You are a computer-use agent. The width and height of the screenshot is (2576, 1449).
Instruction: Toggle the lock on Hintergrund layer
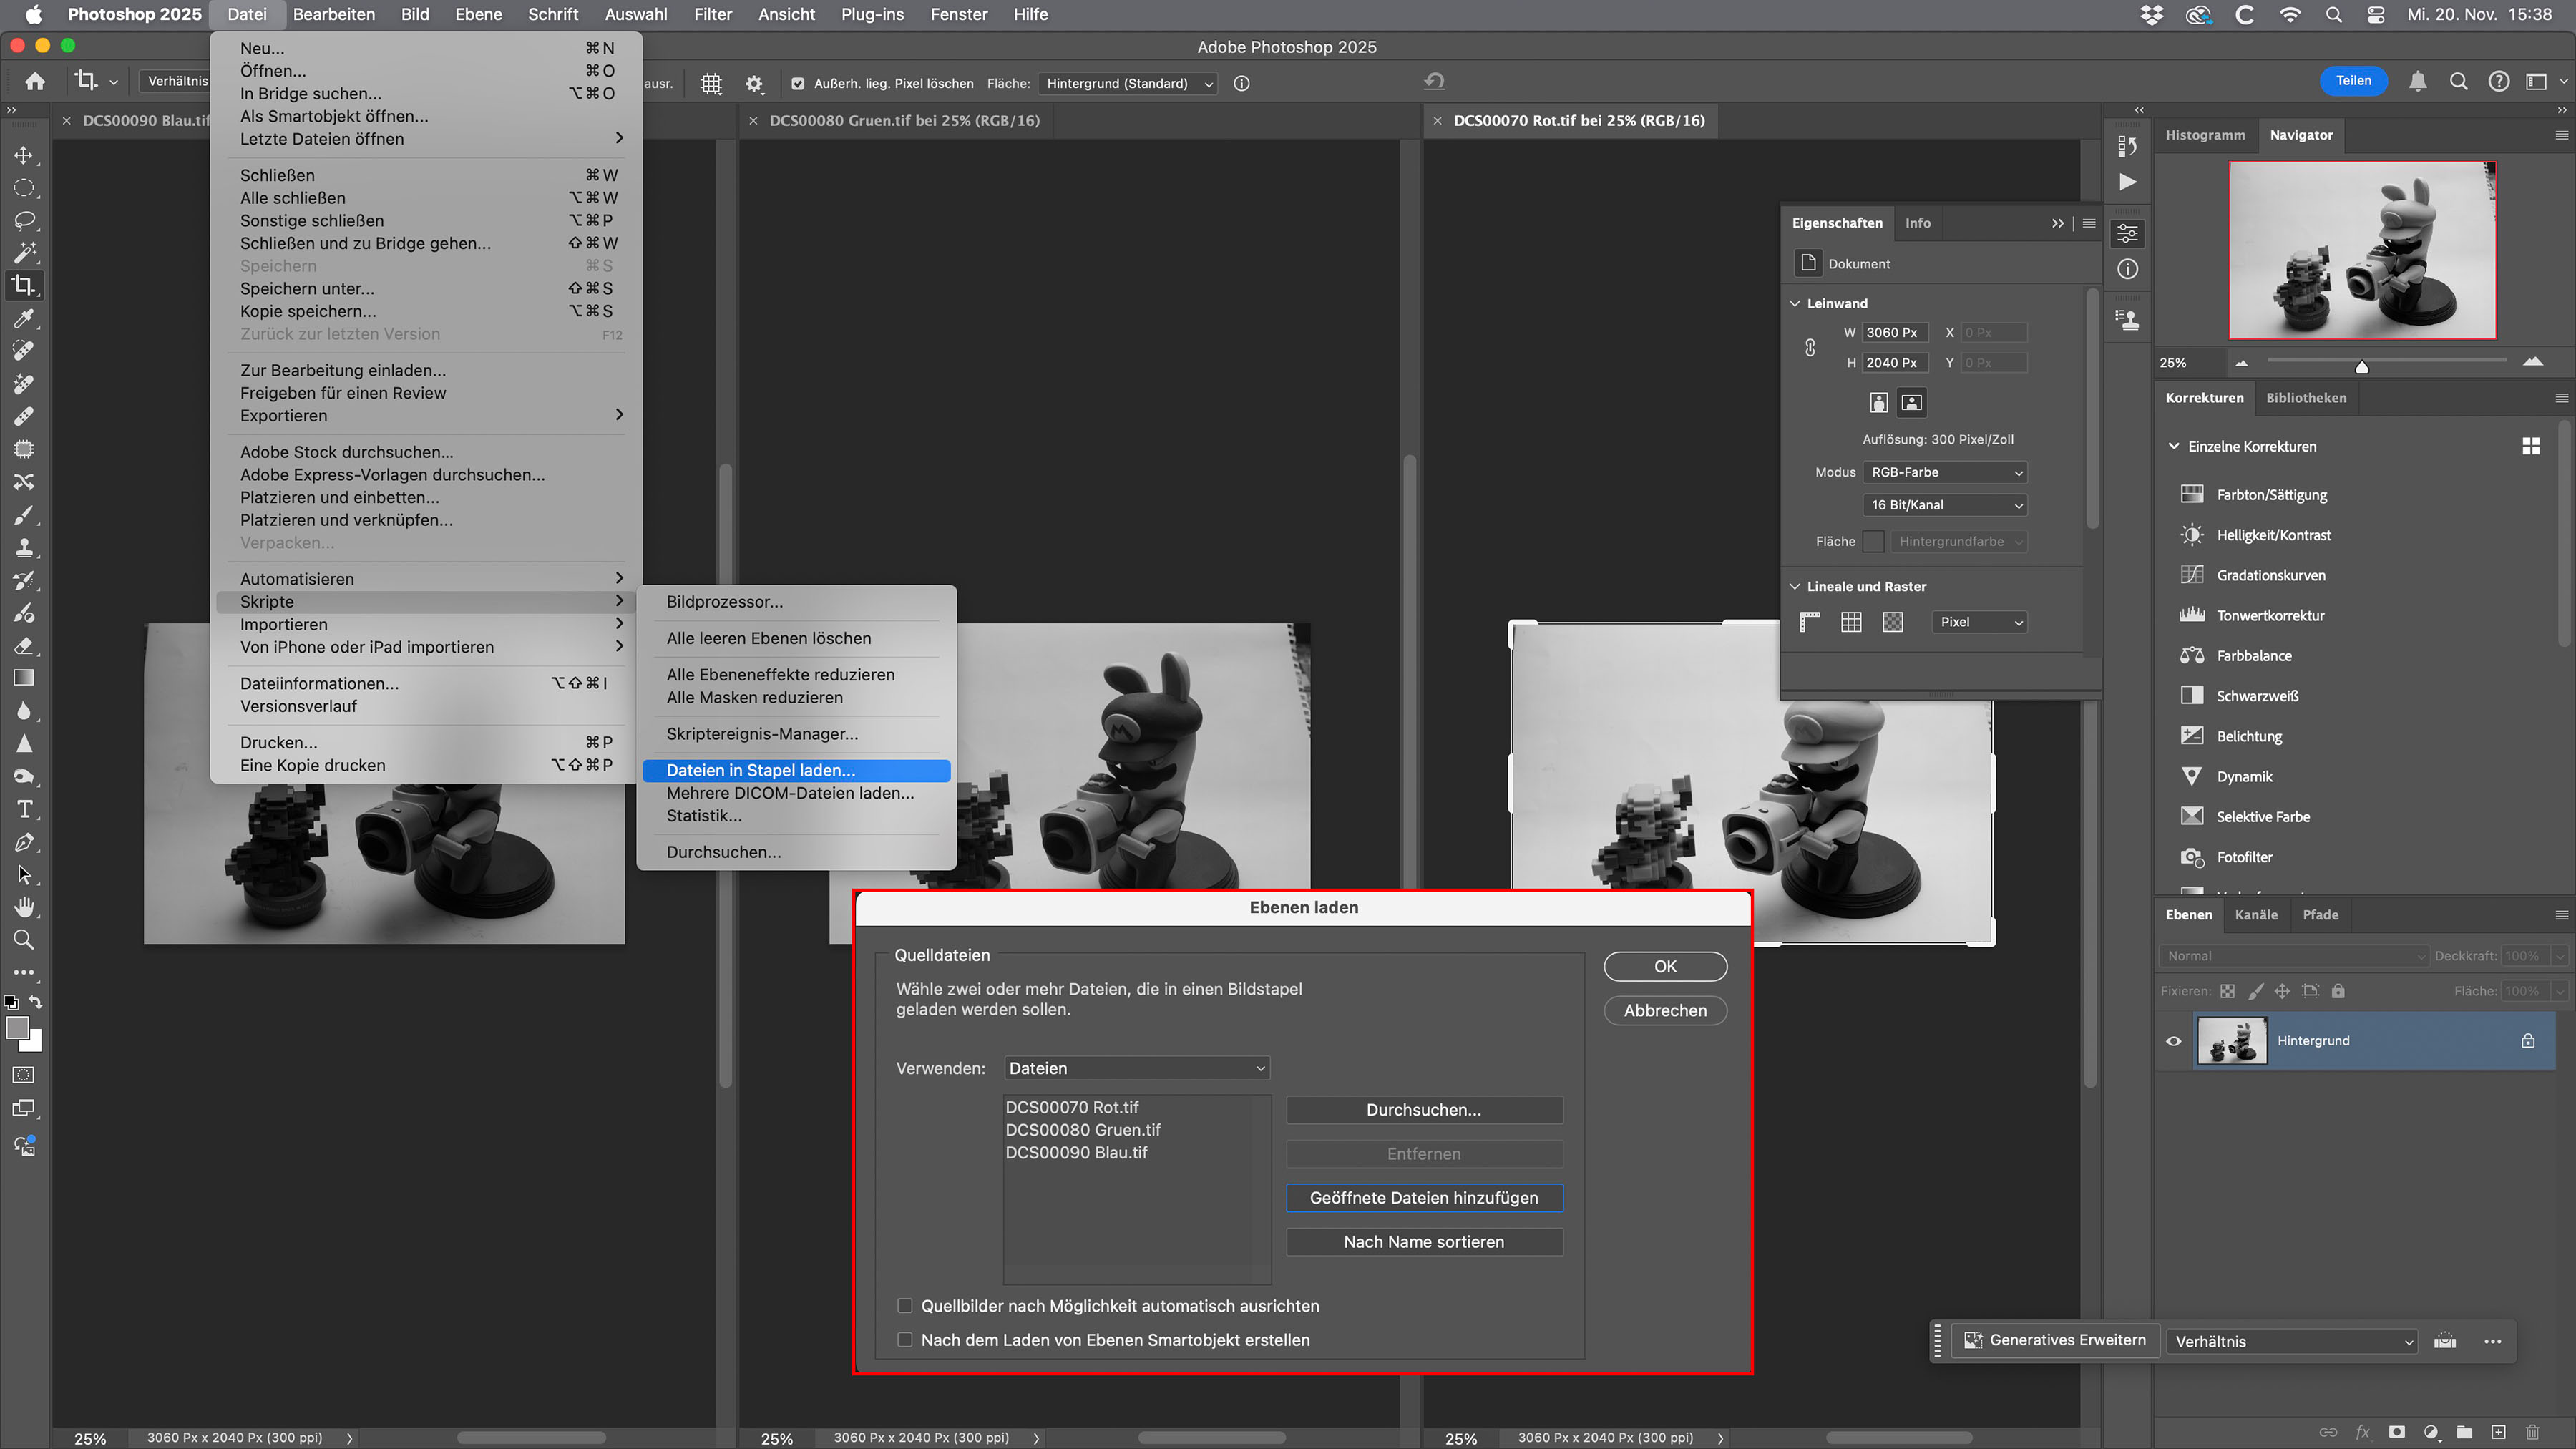click(x=2528, y=1041)
